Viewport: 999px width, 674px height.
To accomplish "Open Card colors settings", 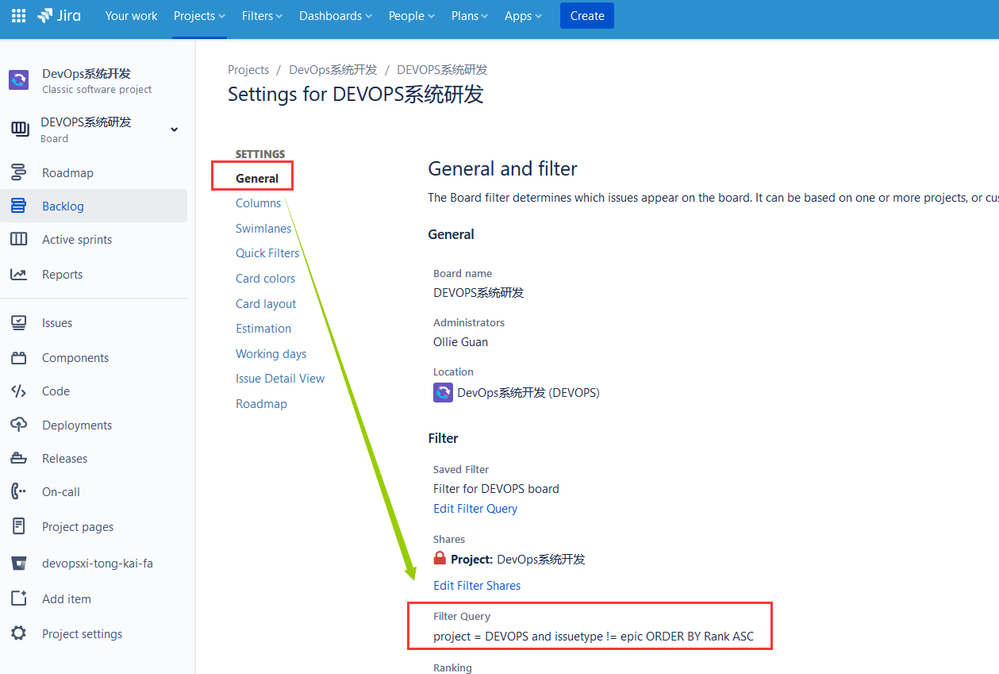I will tap(265, 278).
